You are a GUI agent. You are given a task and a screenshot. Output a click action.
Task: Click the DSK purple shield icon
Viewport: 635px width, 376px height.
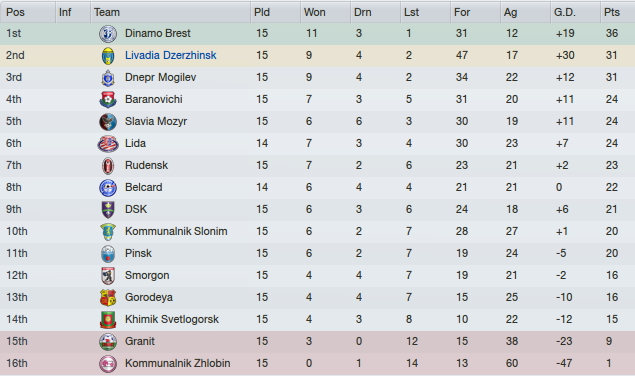pos(108,209)
